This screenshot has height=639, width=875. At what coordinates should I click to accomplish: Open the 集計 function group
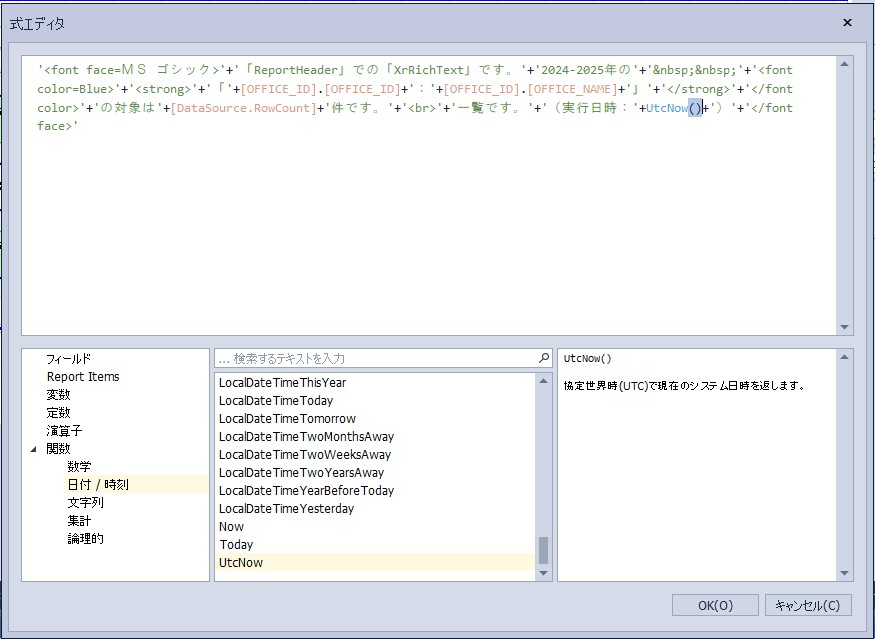click(x=79, y=521)
